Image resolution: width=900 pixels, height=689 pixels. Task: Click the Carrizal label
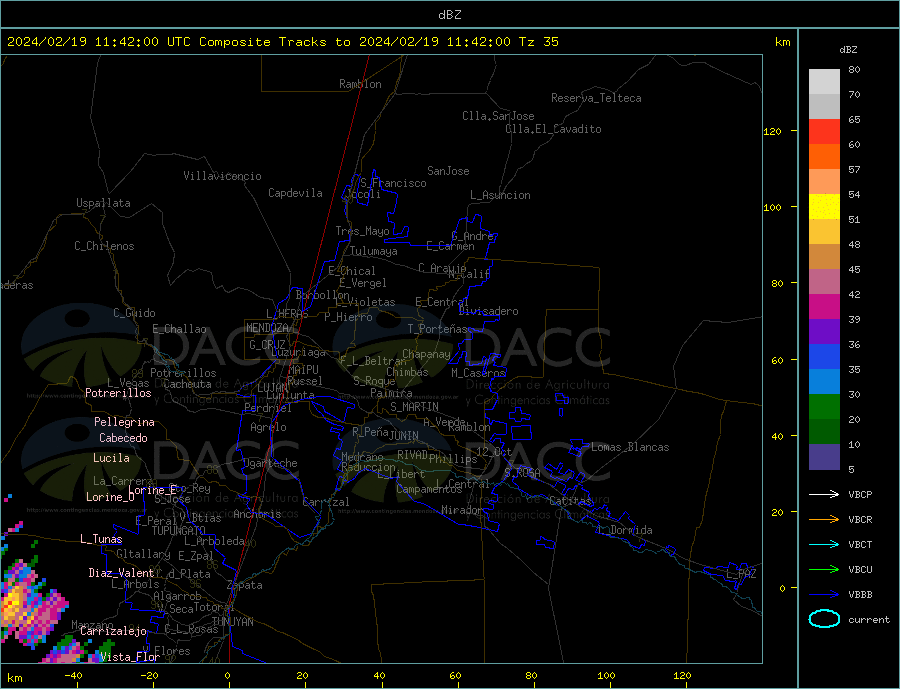pos(326,502)
